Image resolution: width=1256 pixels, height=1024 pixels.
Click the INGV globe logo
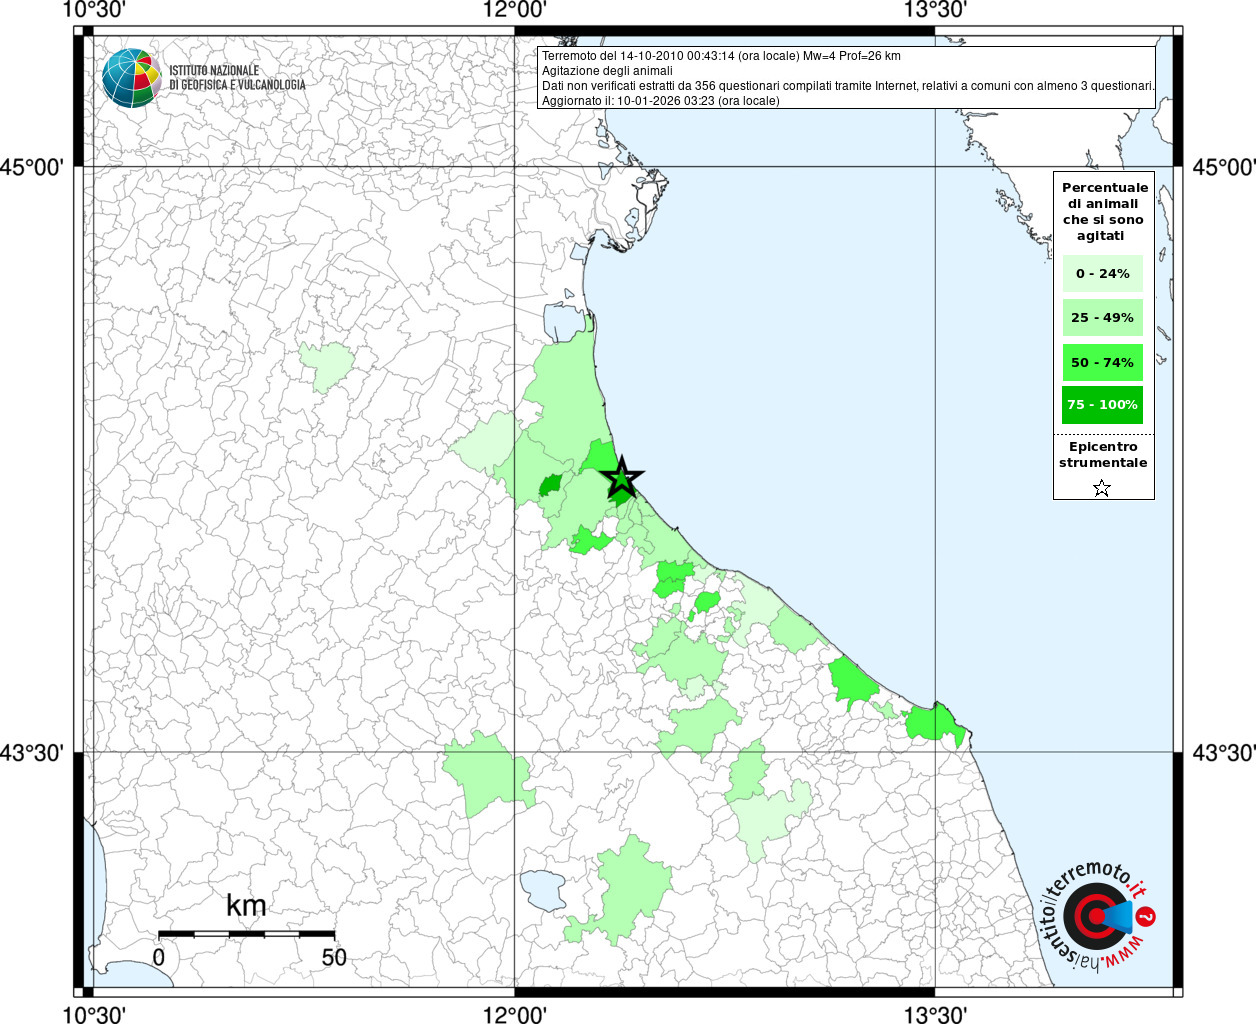pyautogui.click(x=131, y=78)
